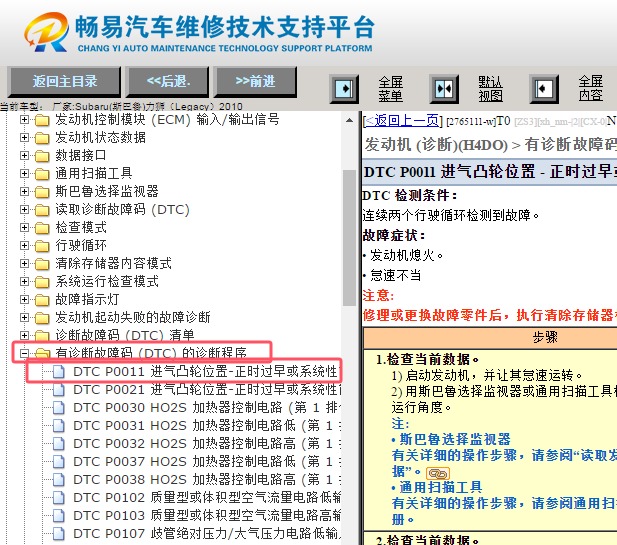Click the folder icon for 通用扫描工具
The height and width of the screenshot is (545, 617).
pyautogui.click(x=42, y=174)
